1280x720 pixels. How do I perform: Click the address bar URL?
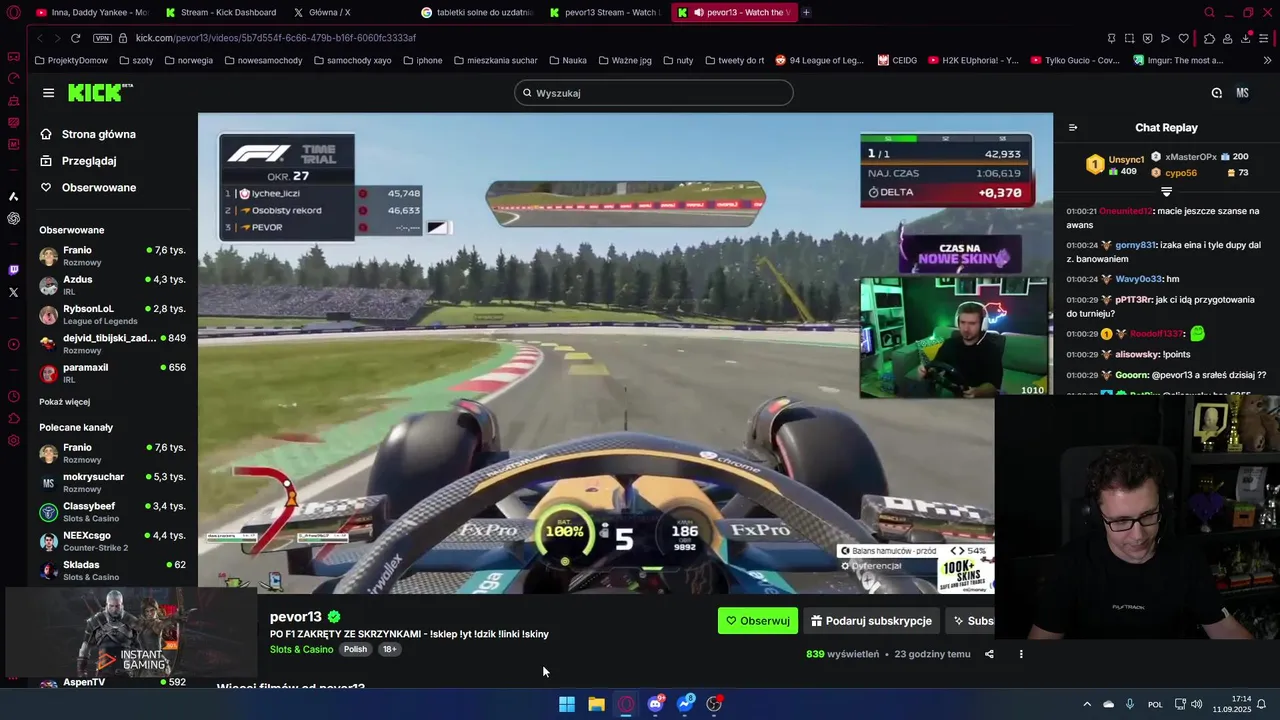(276, 38)
